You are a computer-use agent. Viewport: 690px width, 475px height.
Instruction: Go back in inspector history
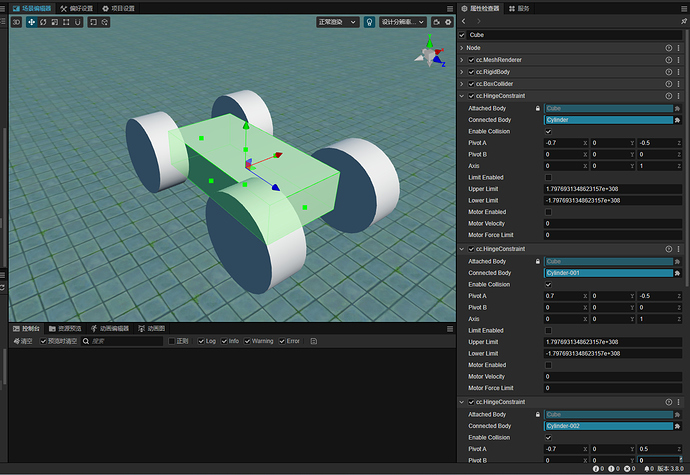tap(464, 20)
